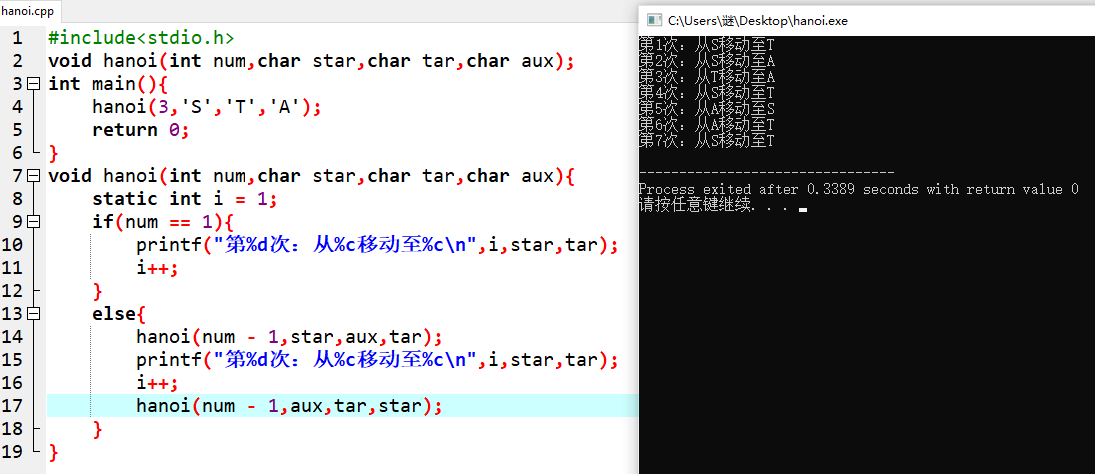The image size is (1095, 474).
Task: Click the 'Process exited after 0.3389 seconds' line
Action: pos(859,189)
